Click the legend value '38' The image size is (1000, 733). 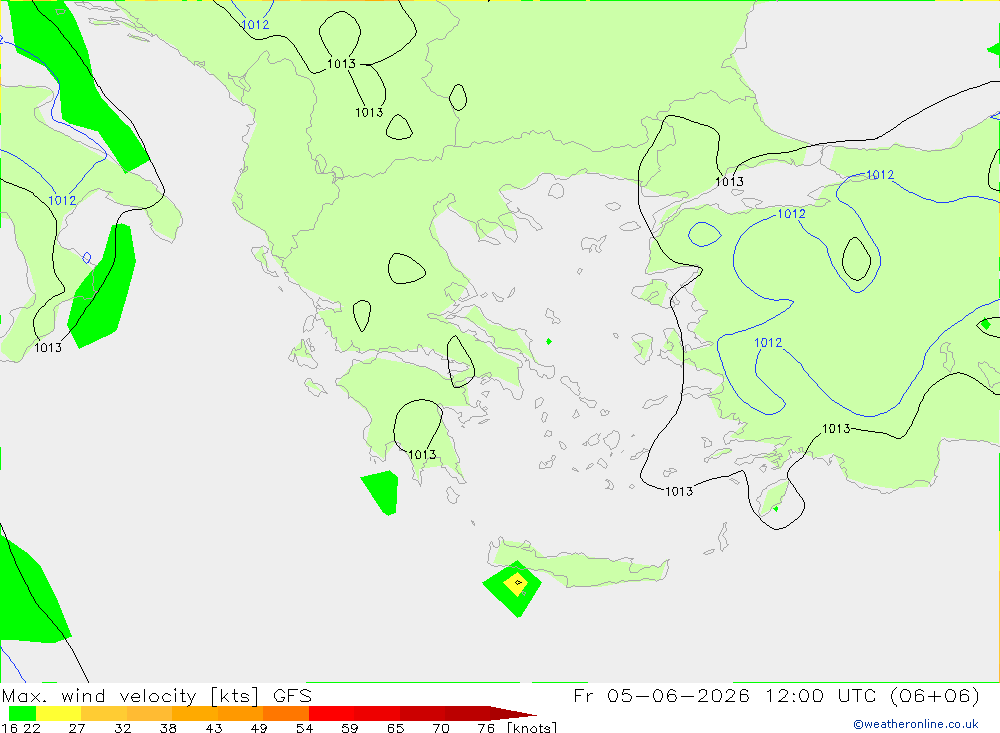[x=168, y=728]
